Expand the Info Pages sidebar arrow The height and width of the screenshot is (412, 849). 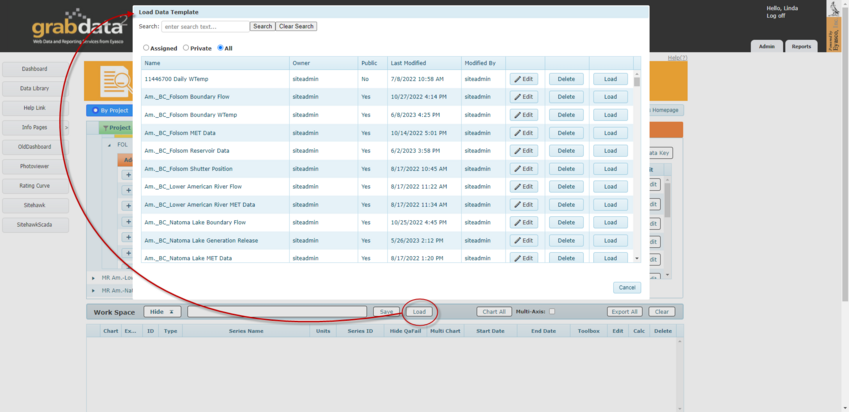(67, 128)
